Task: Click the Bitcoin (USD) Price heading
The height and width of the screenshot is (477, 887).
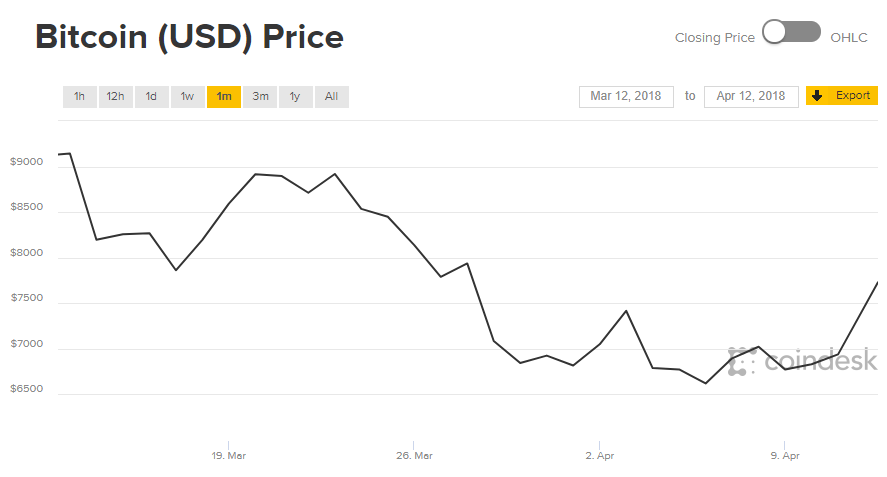Action: tap(190, 37)
